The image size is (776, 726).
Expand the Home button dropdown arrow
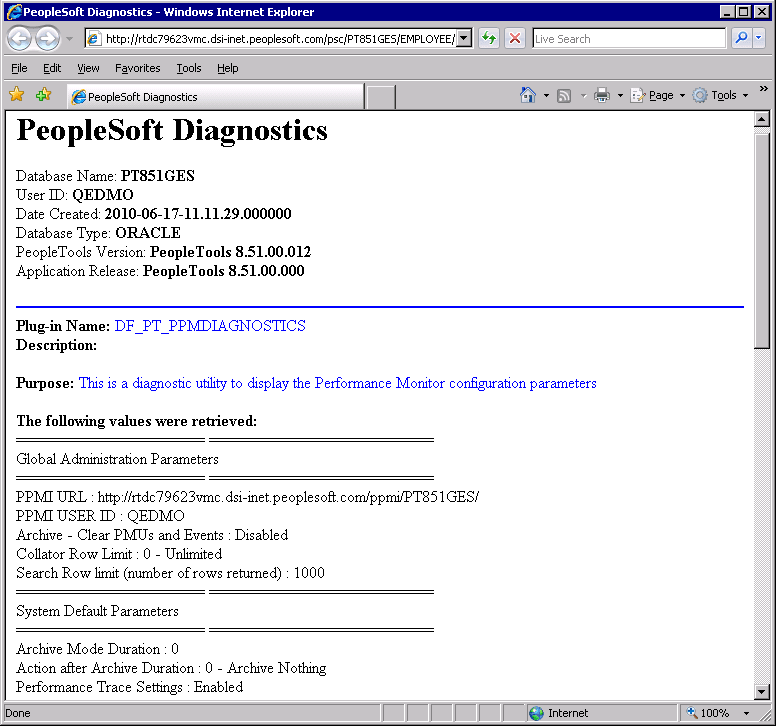(x=546, y=95)
